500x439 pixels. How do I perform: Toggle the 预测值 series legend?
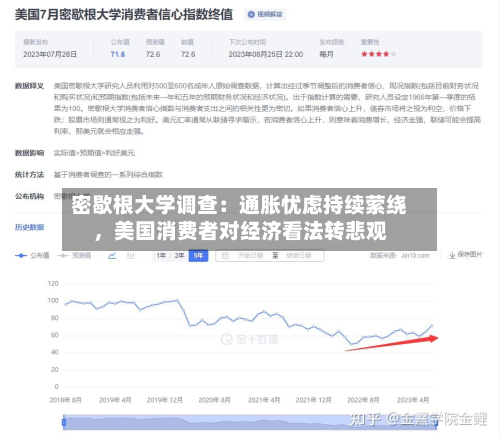[x=74, y=256]
